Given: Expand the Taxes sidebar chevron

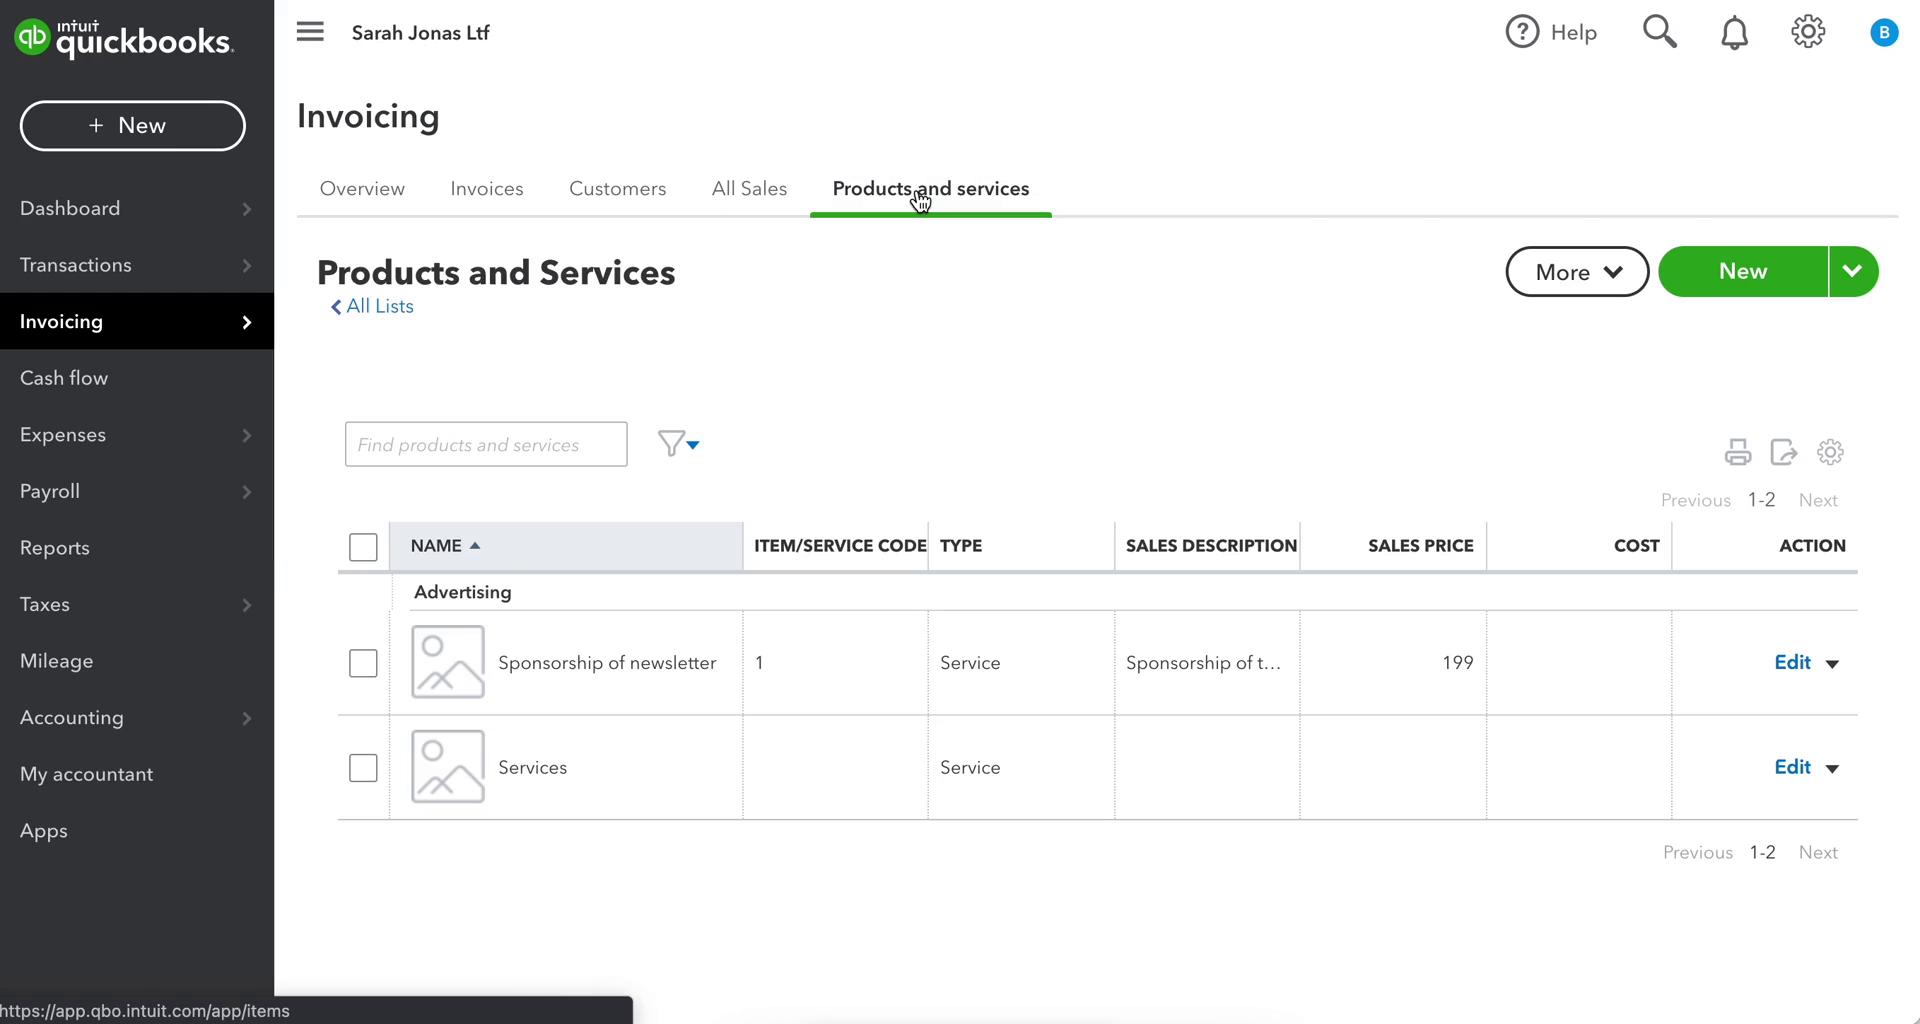Looking at the screenshot, I should click(246, 605).
